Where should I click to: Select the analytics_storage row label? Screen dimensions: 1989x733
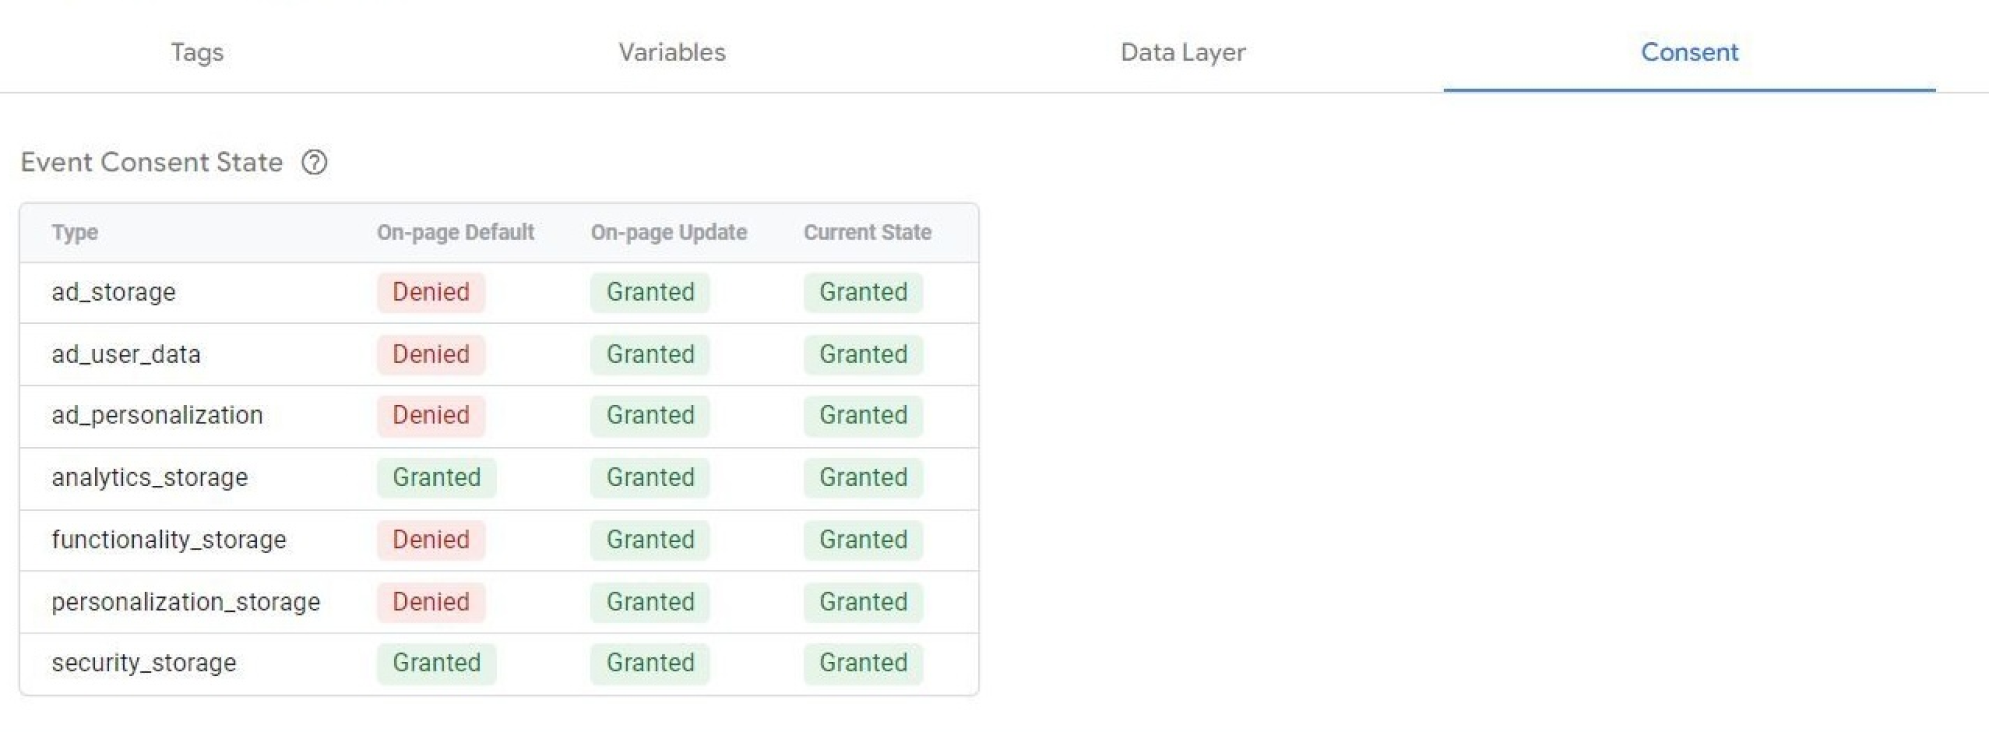tap(150, 477)
